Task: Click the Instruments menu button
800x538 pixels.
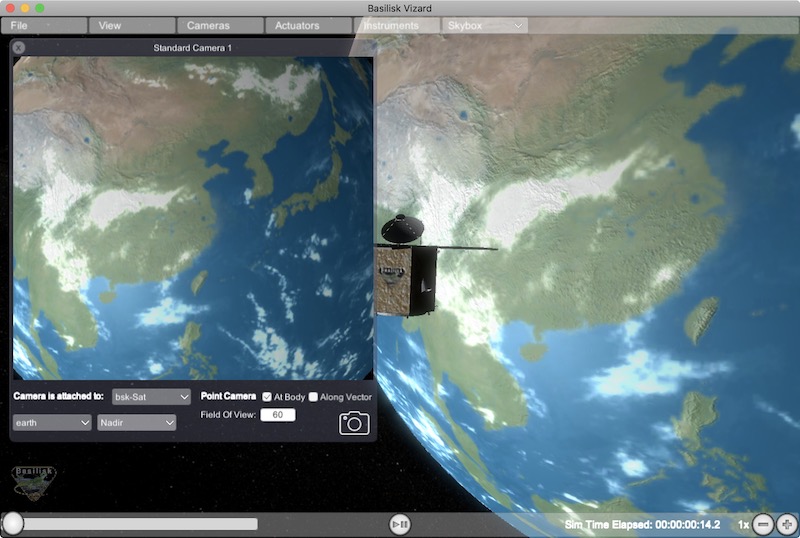Action: tap(396, 25)
